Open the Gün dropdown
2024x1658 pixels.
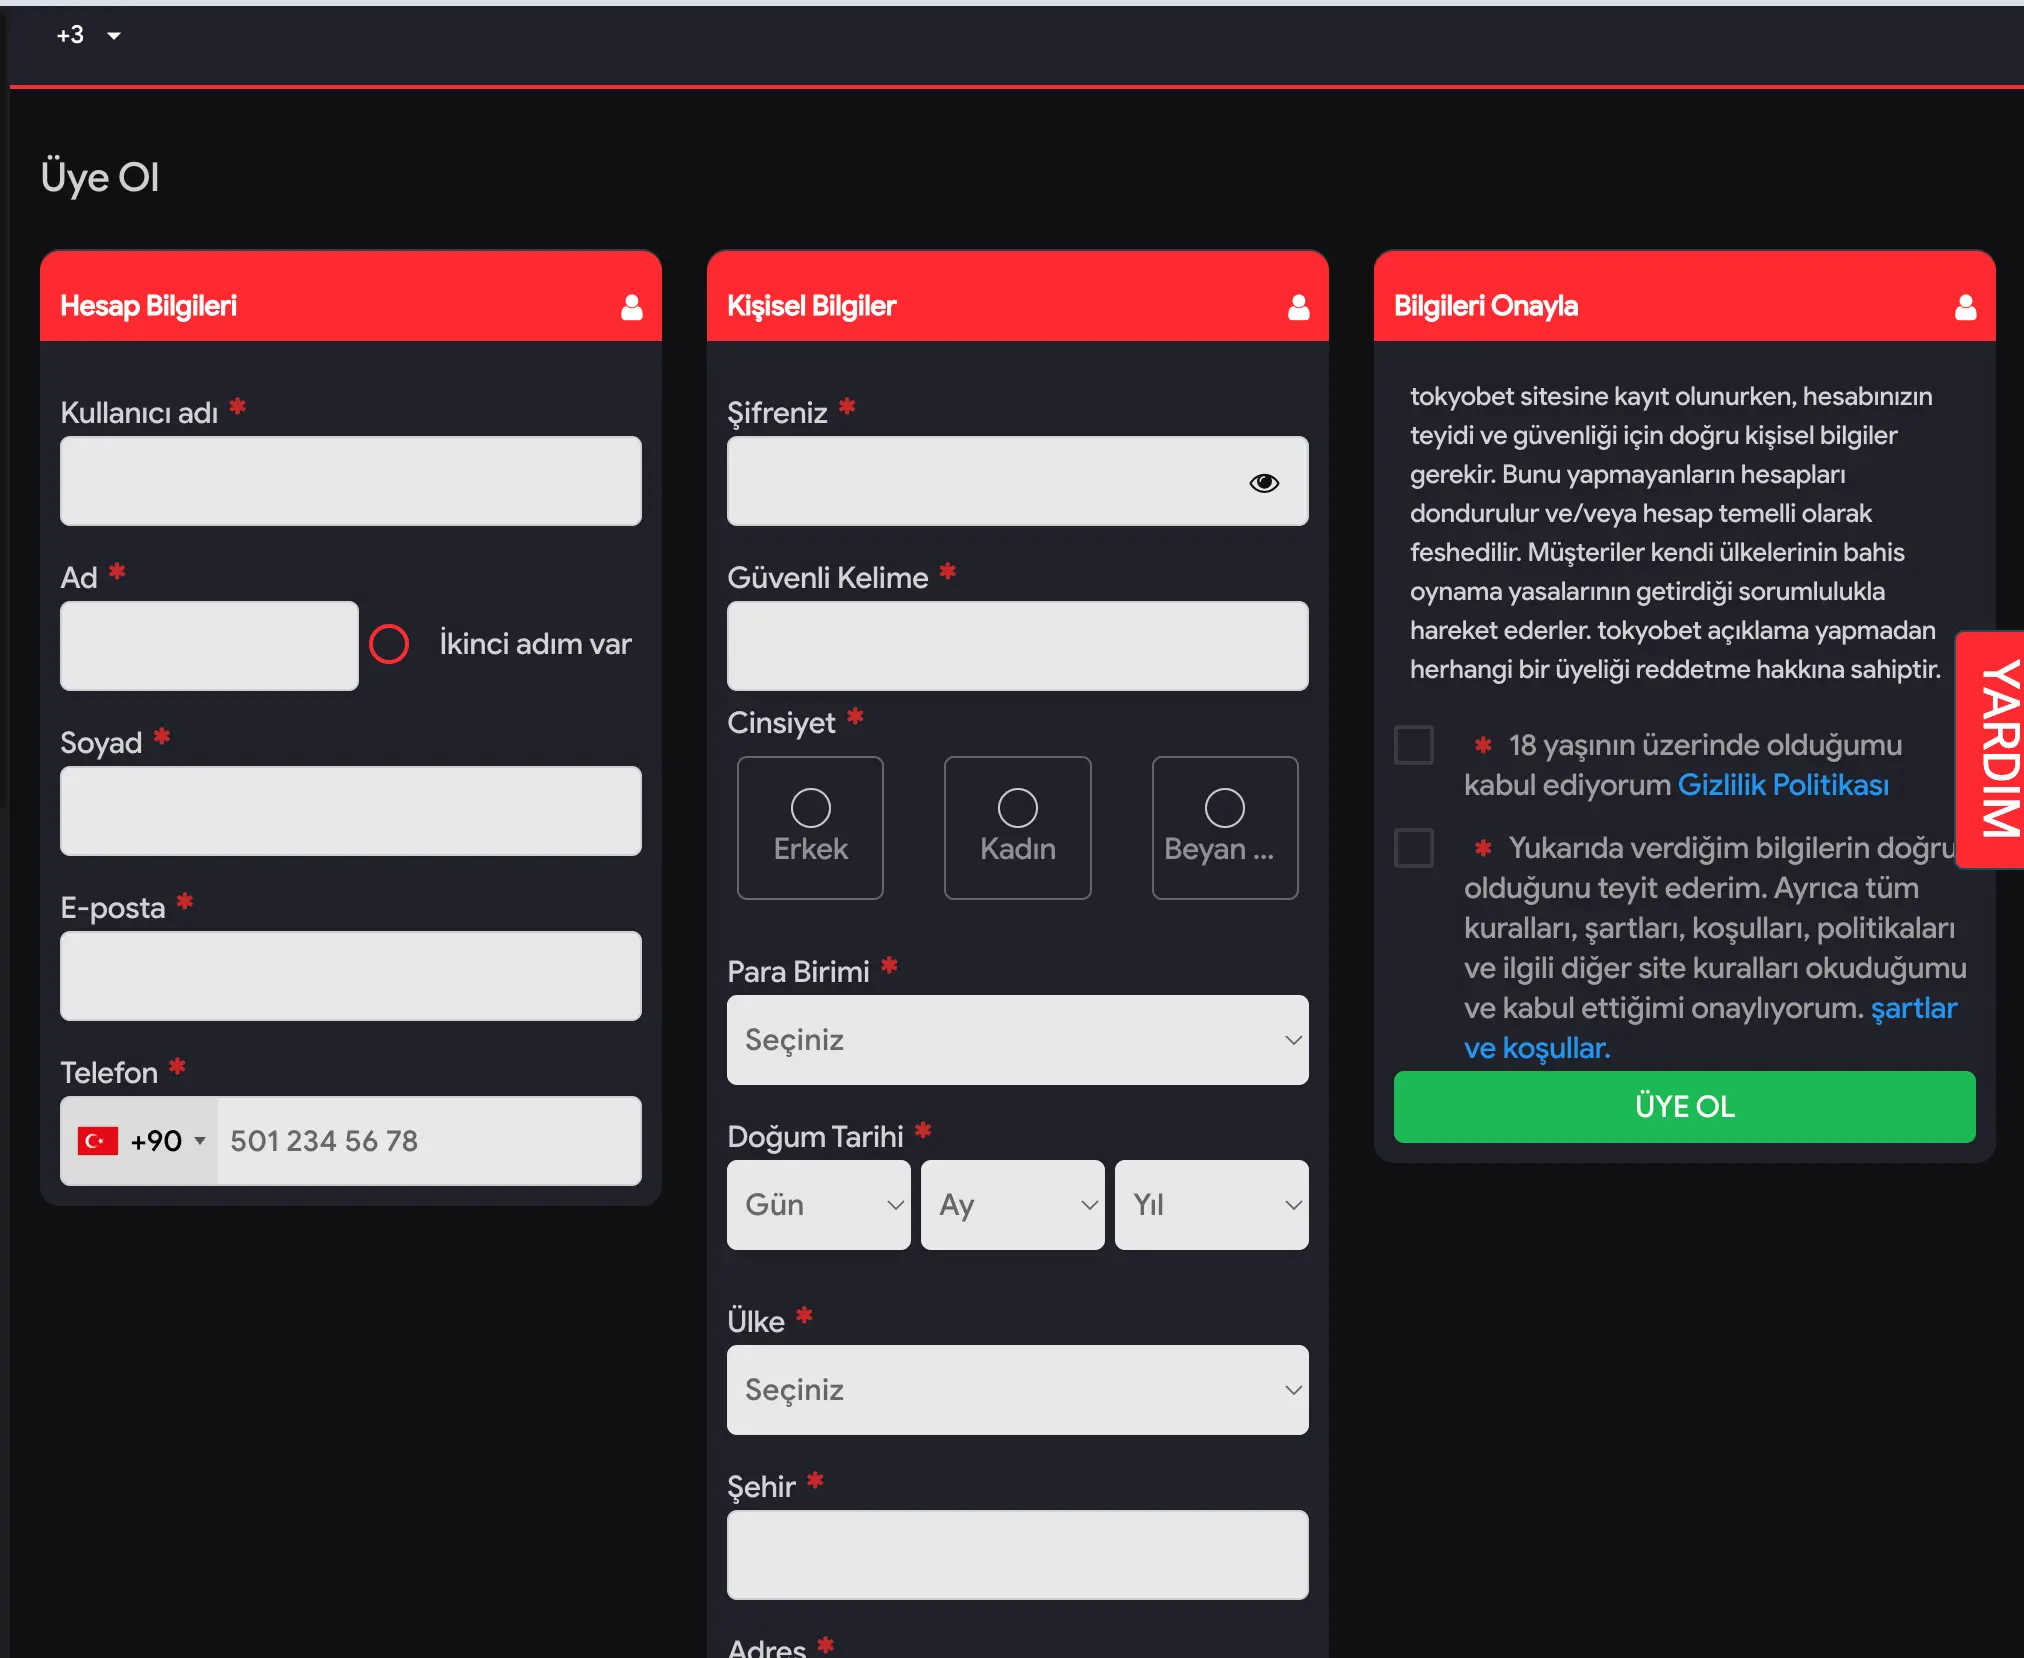818,1205
